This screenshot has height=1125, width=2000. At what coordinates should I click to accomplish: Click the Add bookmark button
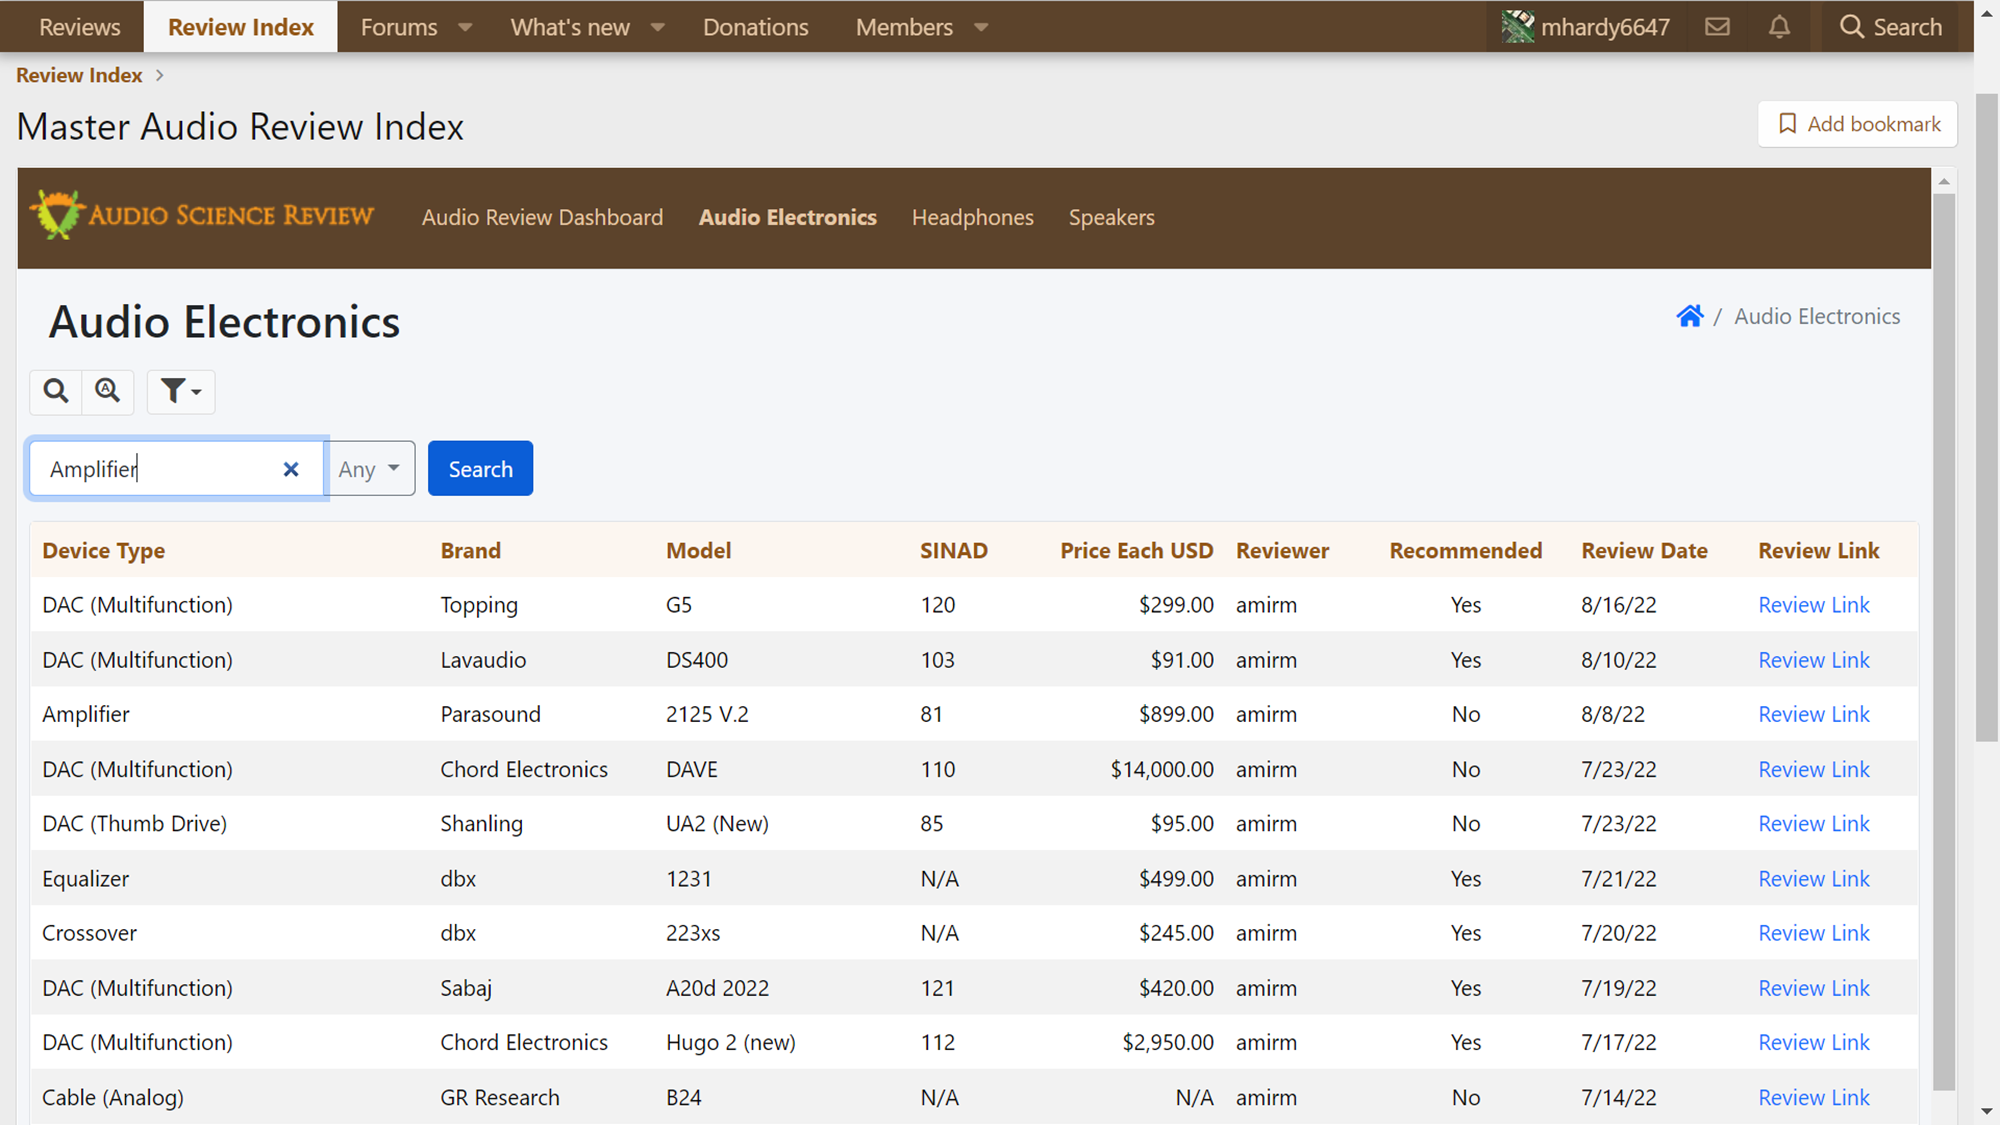click(x=1858, y=124)
